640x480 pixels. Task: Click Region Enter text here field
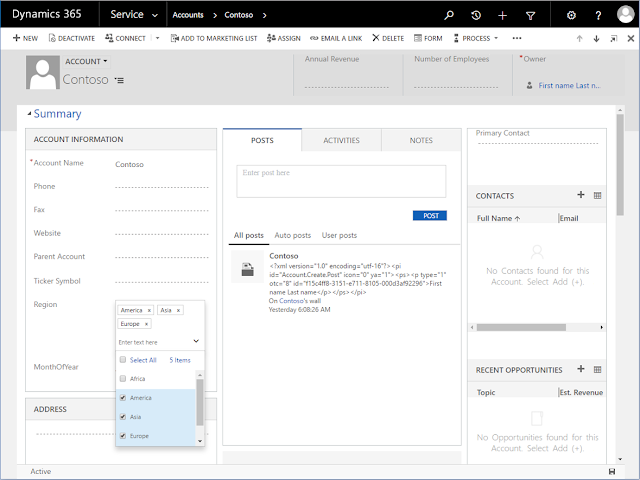(x=154, y=342)
